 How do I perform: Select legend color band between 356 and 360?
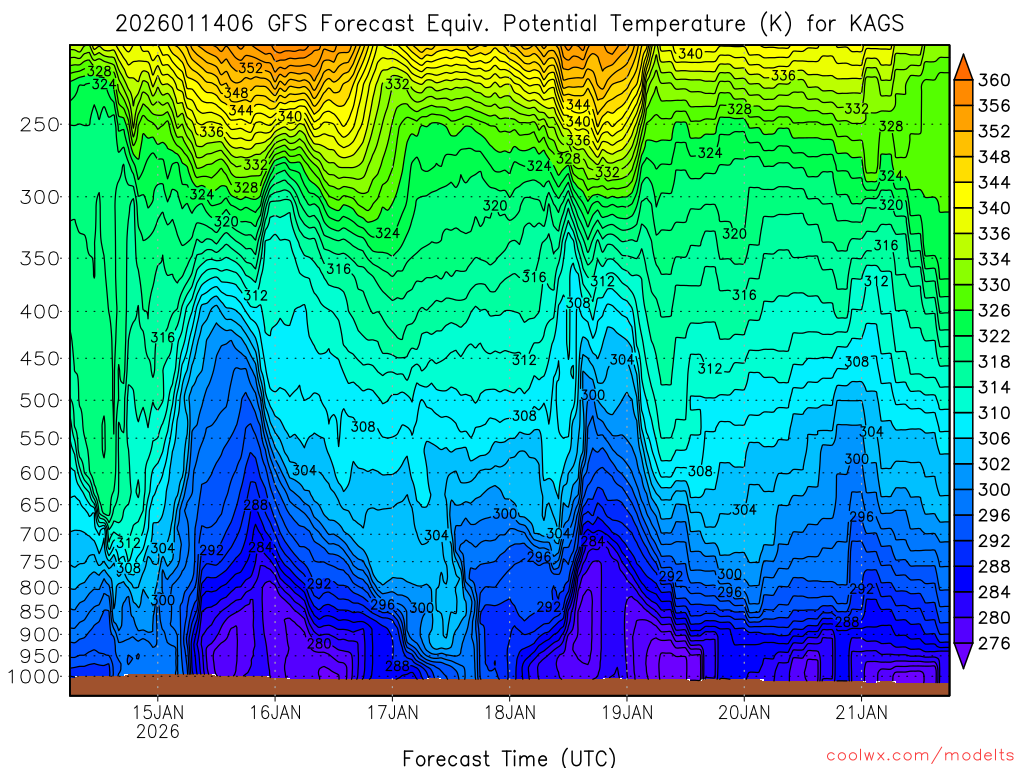(x=963, y=93)
